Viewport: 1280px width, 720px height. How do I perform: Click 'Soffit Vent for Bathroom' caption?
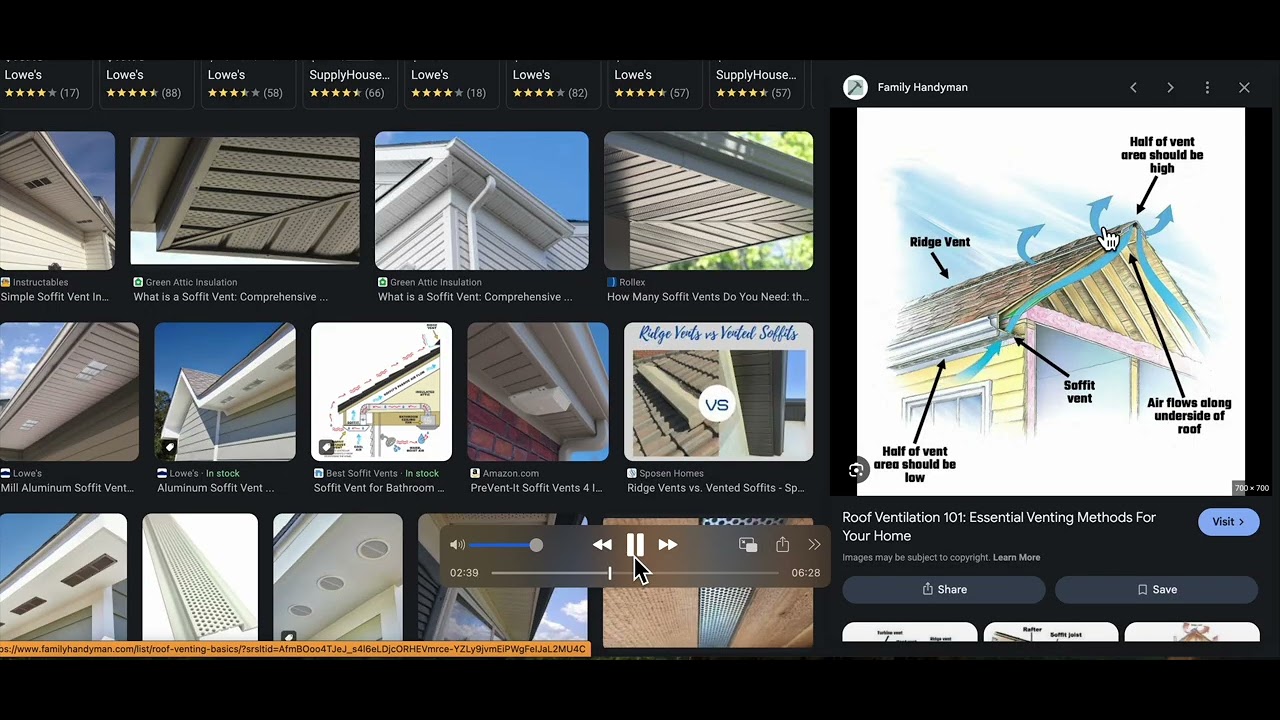(x=379, y=488)
